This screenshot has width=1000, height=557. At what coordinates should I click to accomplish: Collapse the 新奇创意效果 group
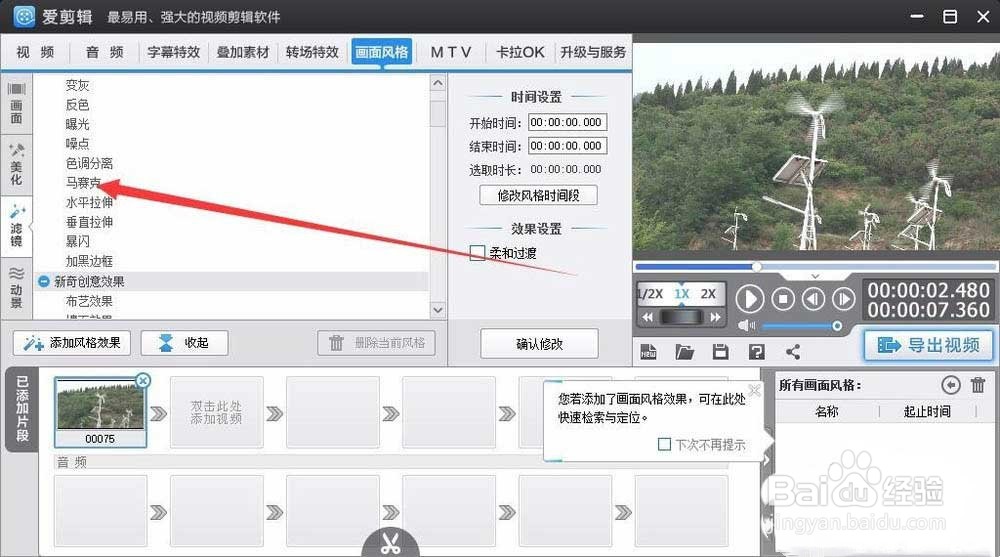pos(43,281)
